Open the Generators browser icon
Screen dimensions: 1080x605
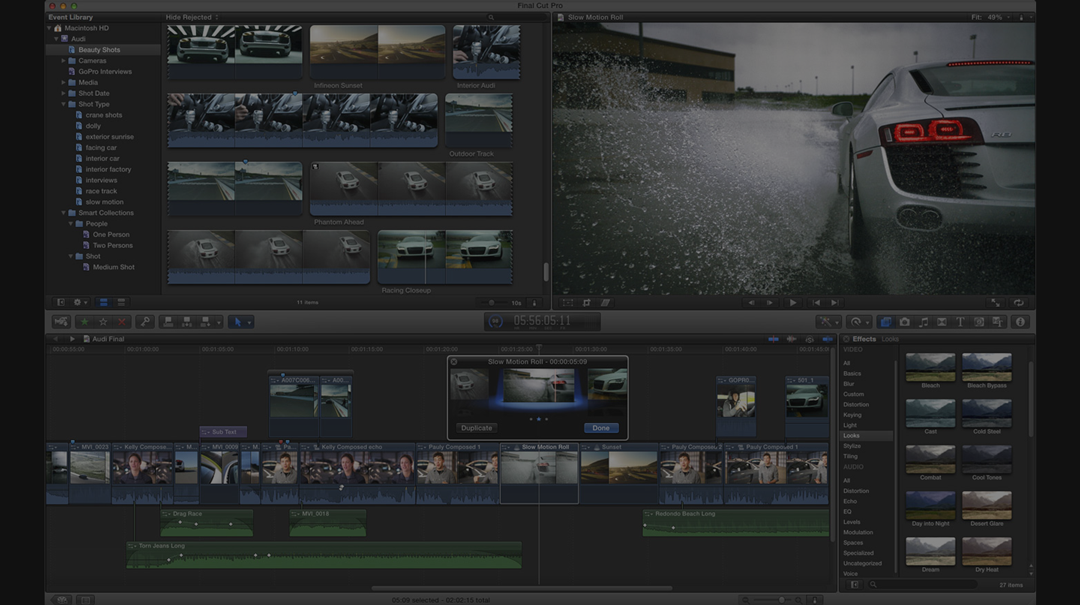(979, 322)
